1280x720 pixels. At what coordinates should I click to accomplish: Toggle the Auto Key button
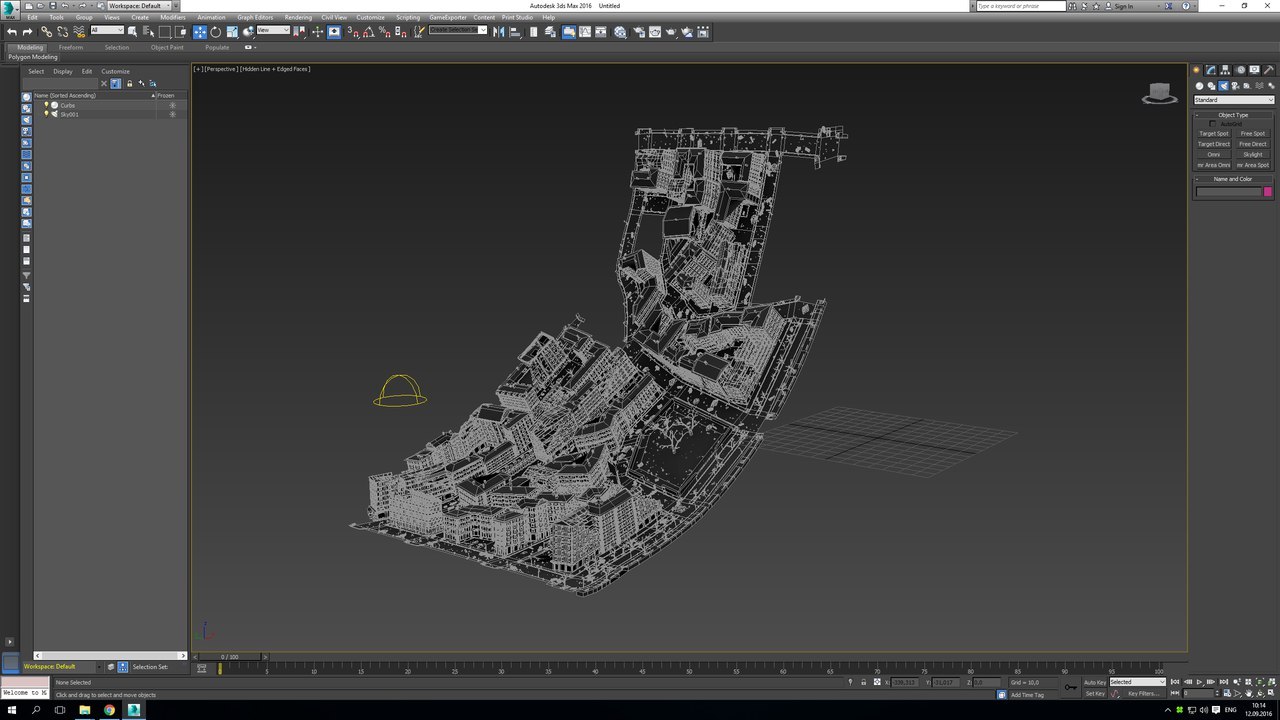click(1095, 682)
